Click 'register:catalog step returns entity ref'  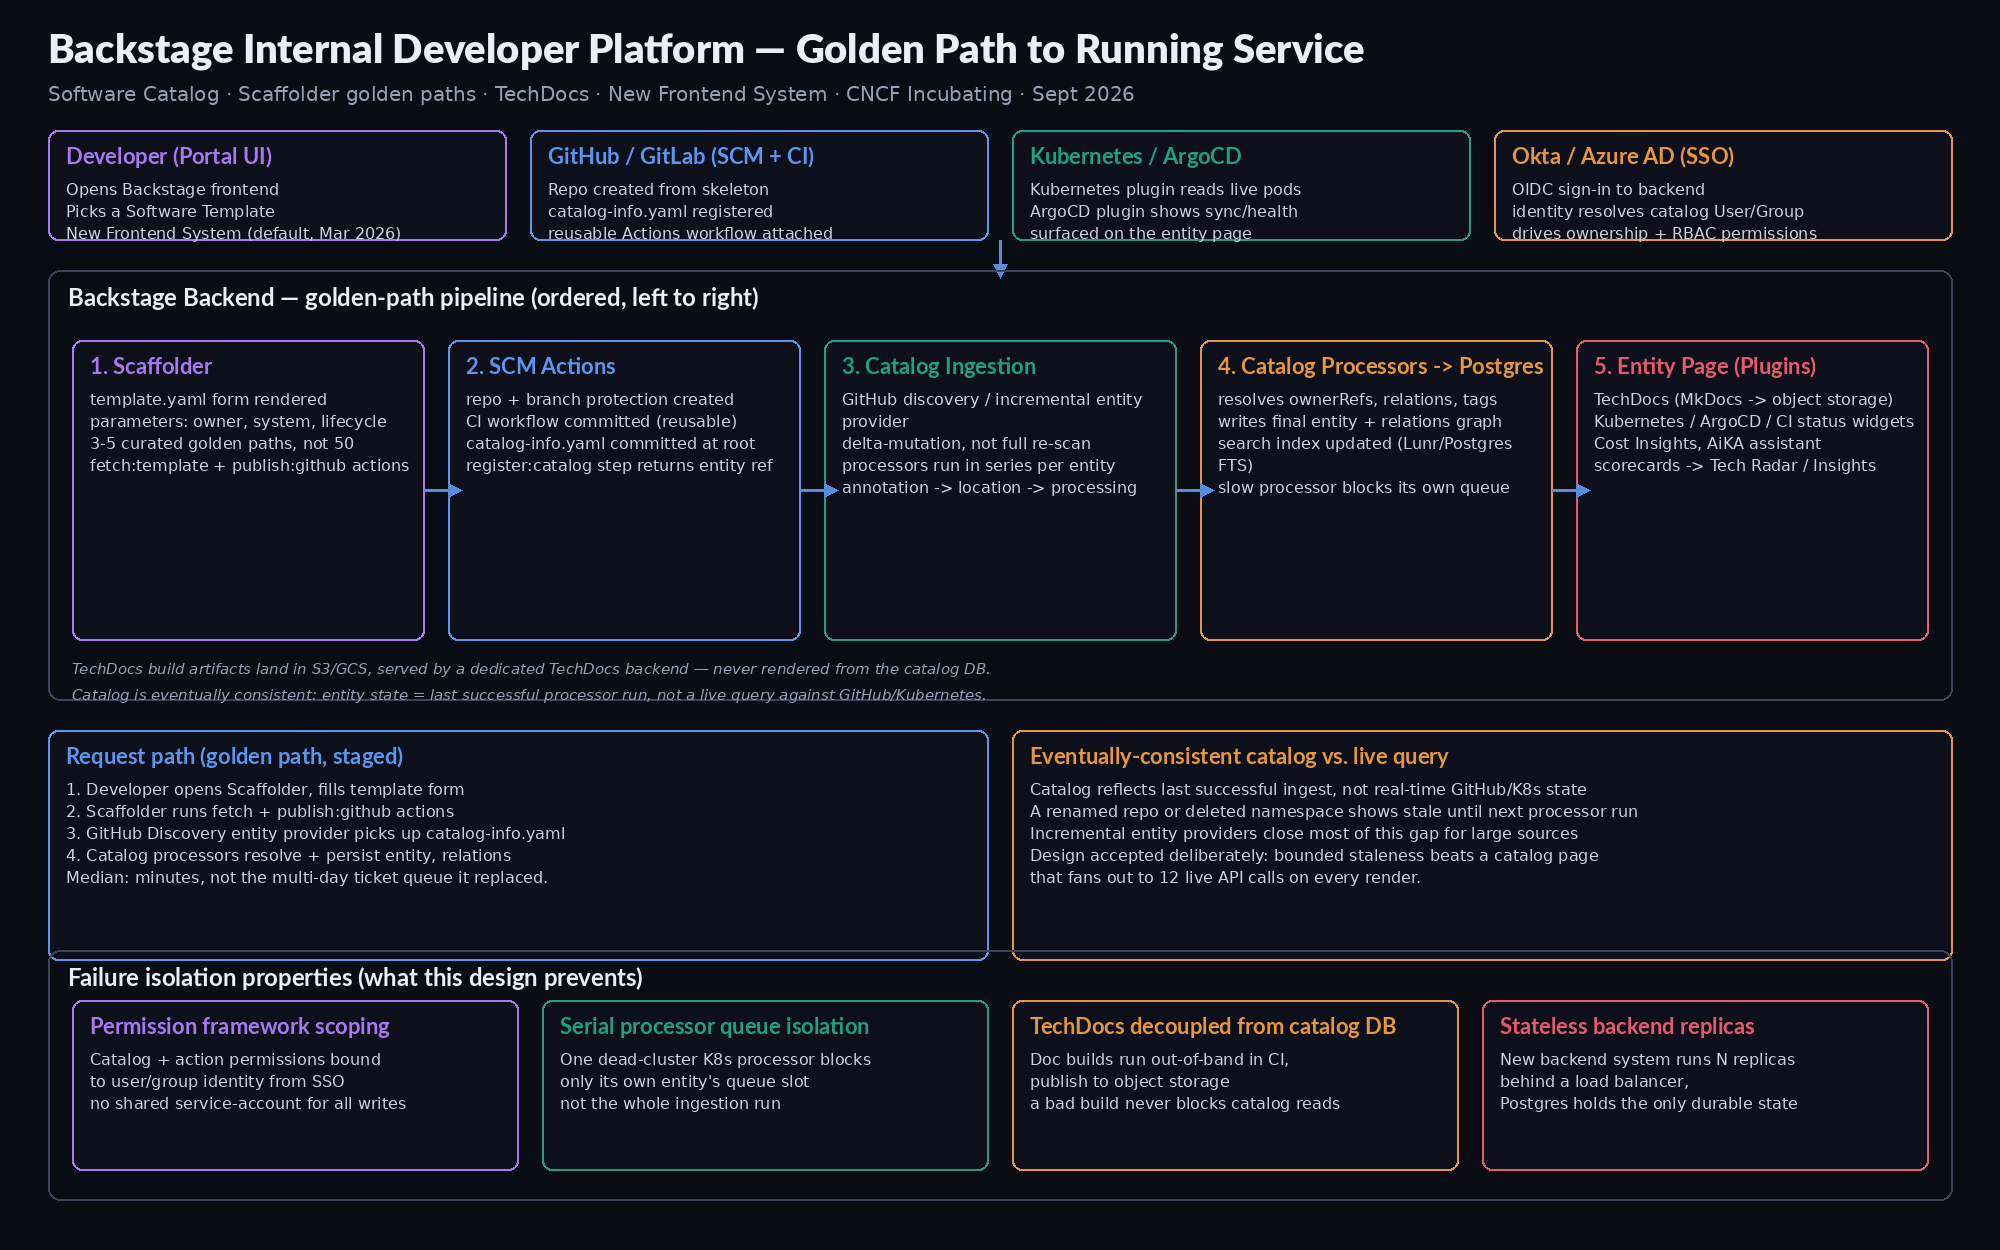coord(619,465)
